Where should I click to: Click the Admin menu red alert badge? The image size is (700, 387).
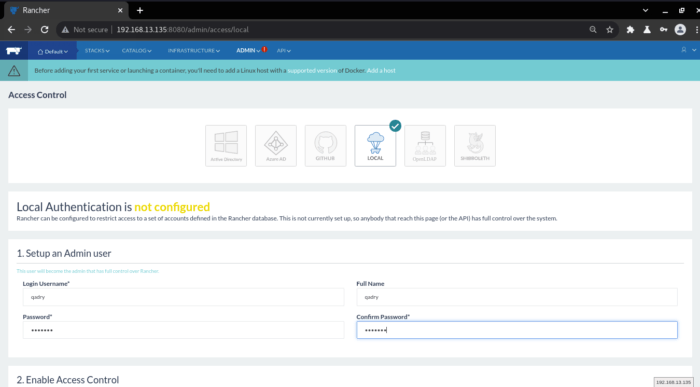264,49
